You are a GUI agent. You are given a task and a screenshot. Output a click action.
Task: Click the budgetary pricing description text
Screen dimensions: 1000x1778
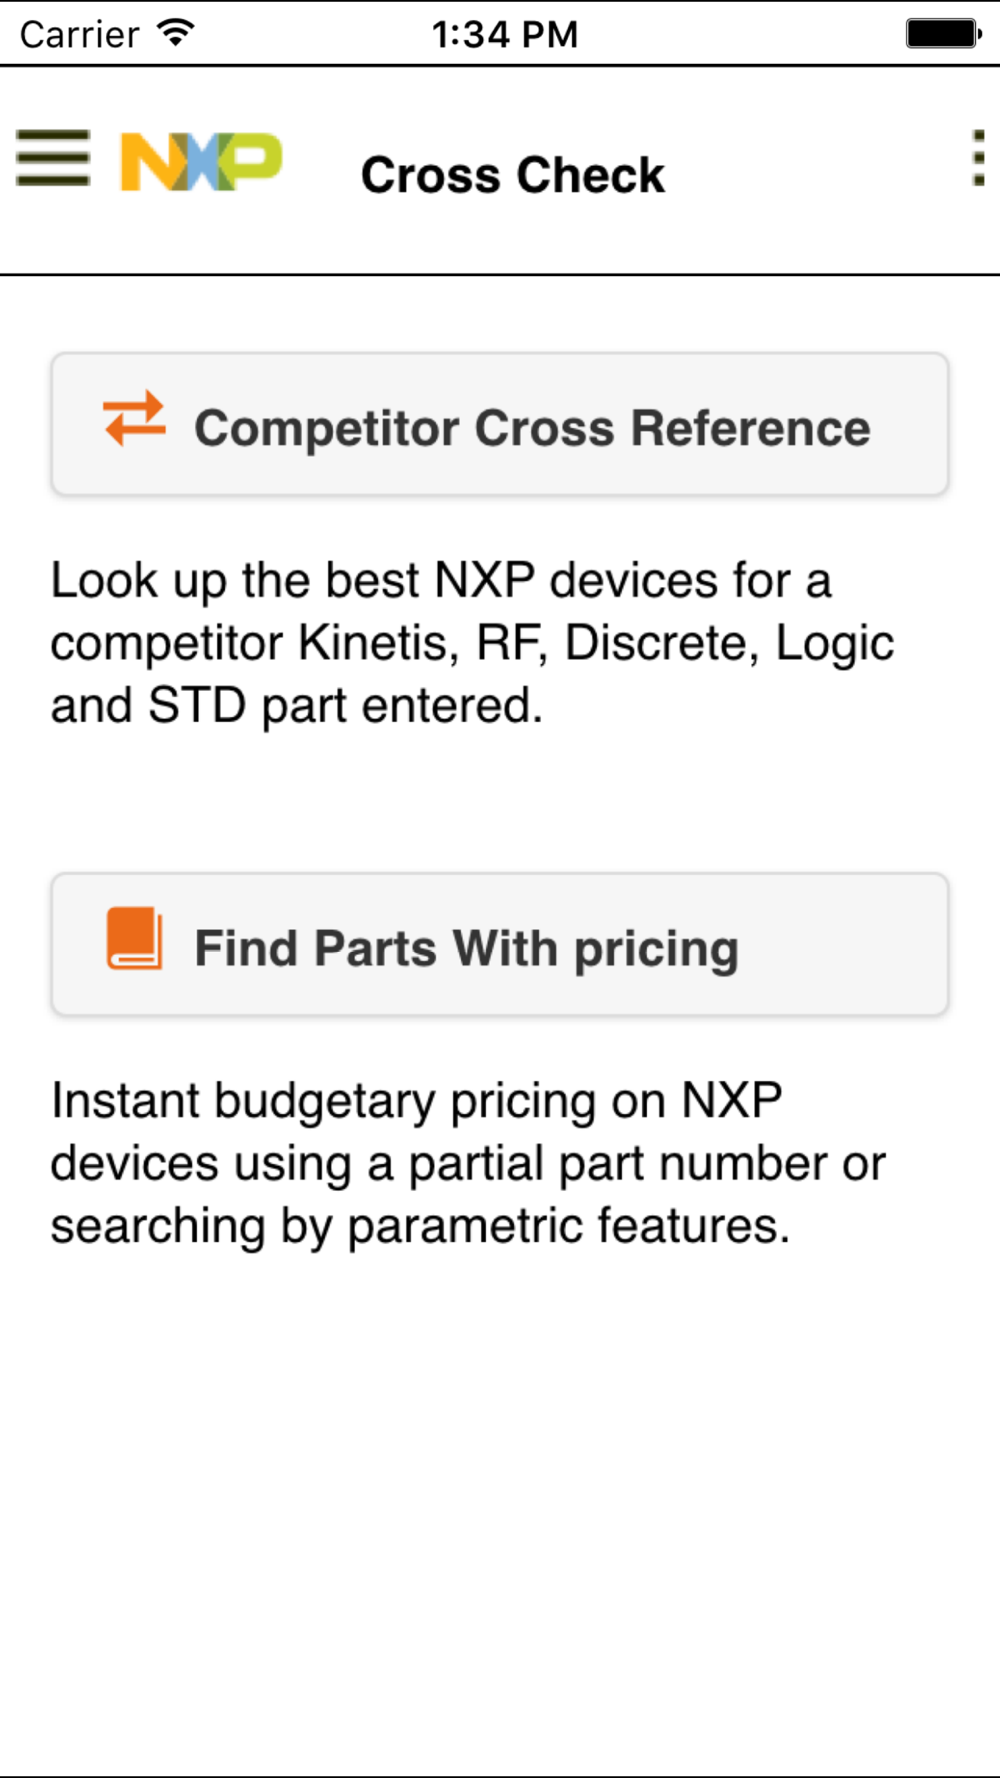[468, 1164]
